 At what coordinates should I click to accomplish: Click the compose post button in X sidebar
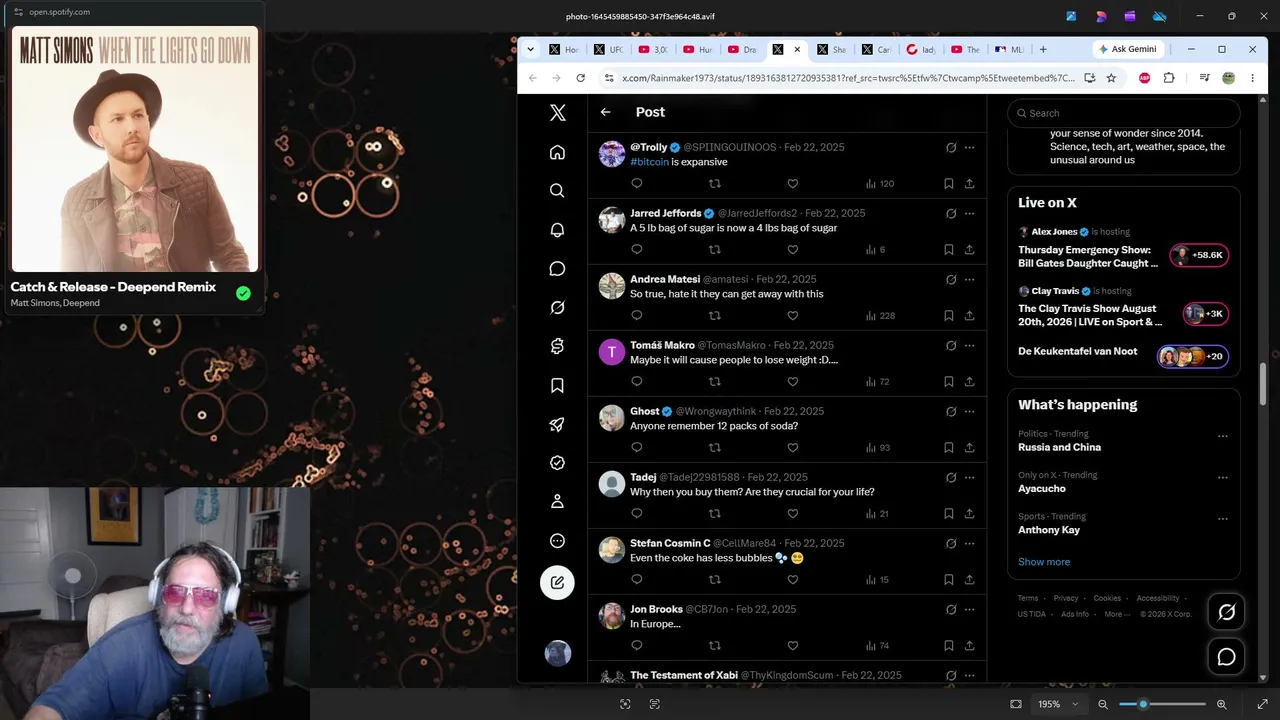point(557,582)
